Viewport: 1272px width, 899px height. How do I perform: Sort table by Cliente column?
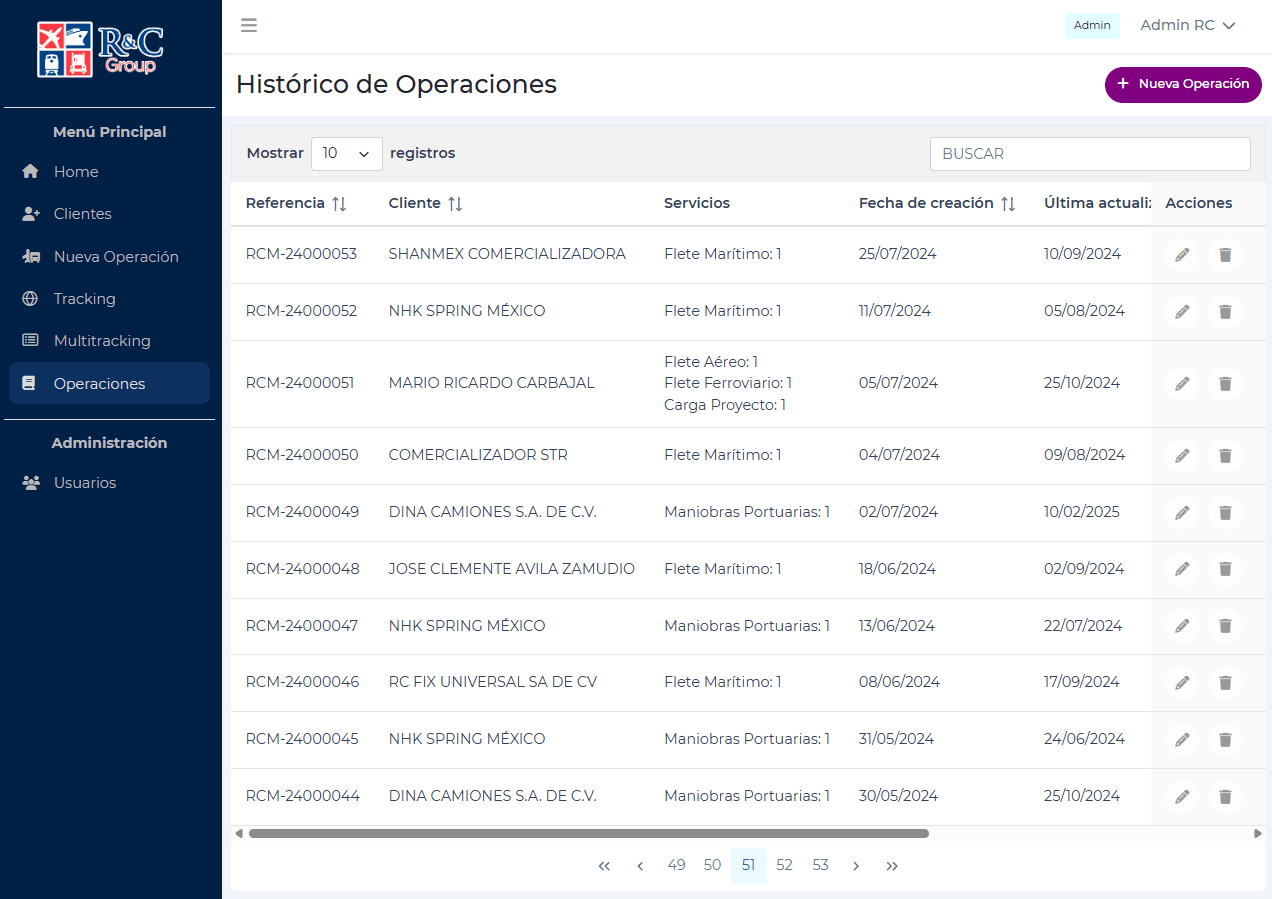pos(455,203)
